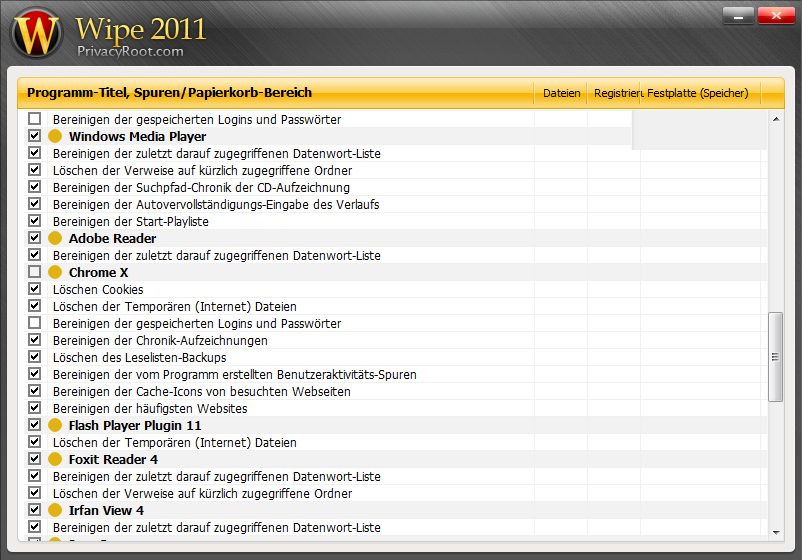Click the text Löschen des Leselisten-Backups
Image resolution: width=802 pixels, height=560 pixels.
click(x=139, y=357)
